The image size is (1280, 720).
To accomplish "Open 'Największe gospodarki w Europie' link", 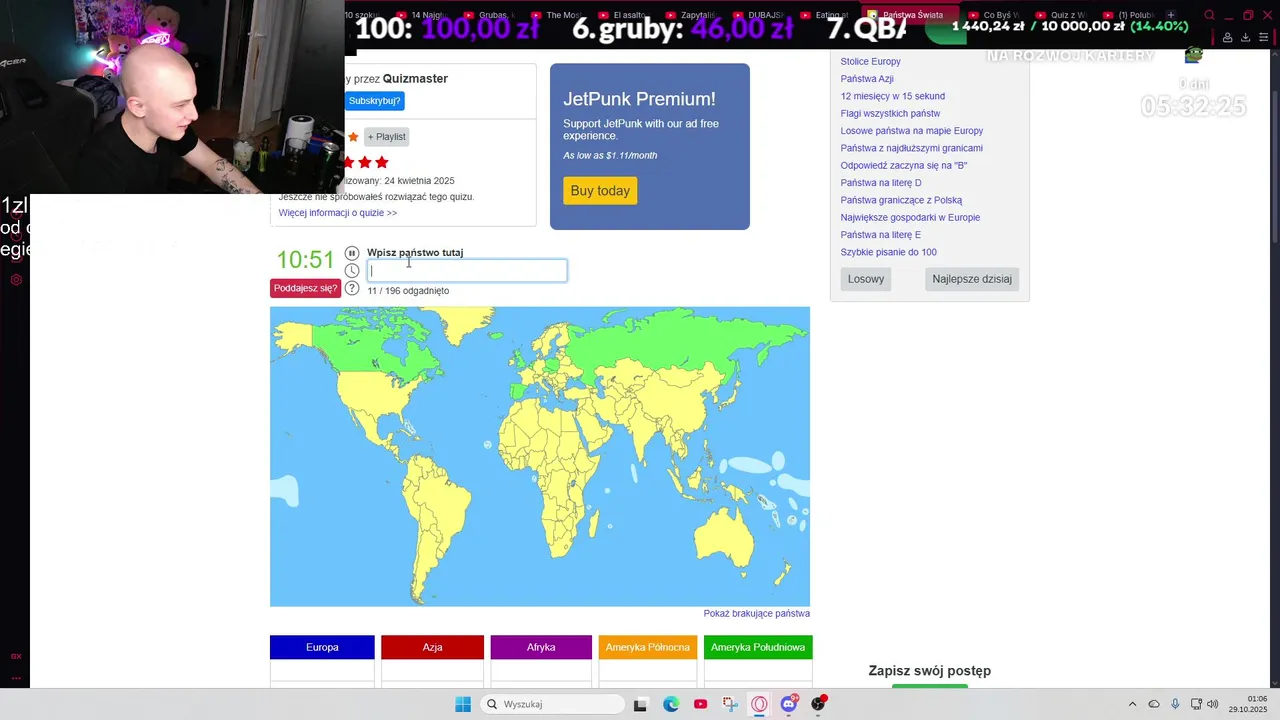I will pyautogui.click(x=910, y=218).
